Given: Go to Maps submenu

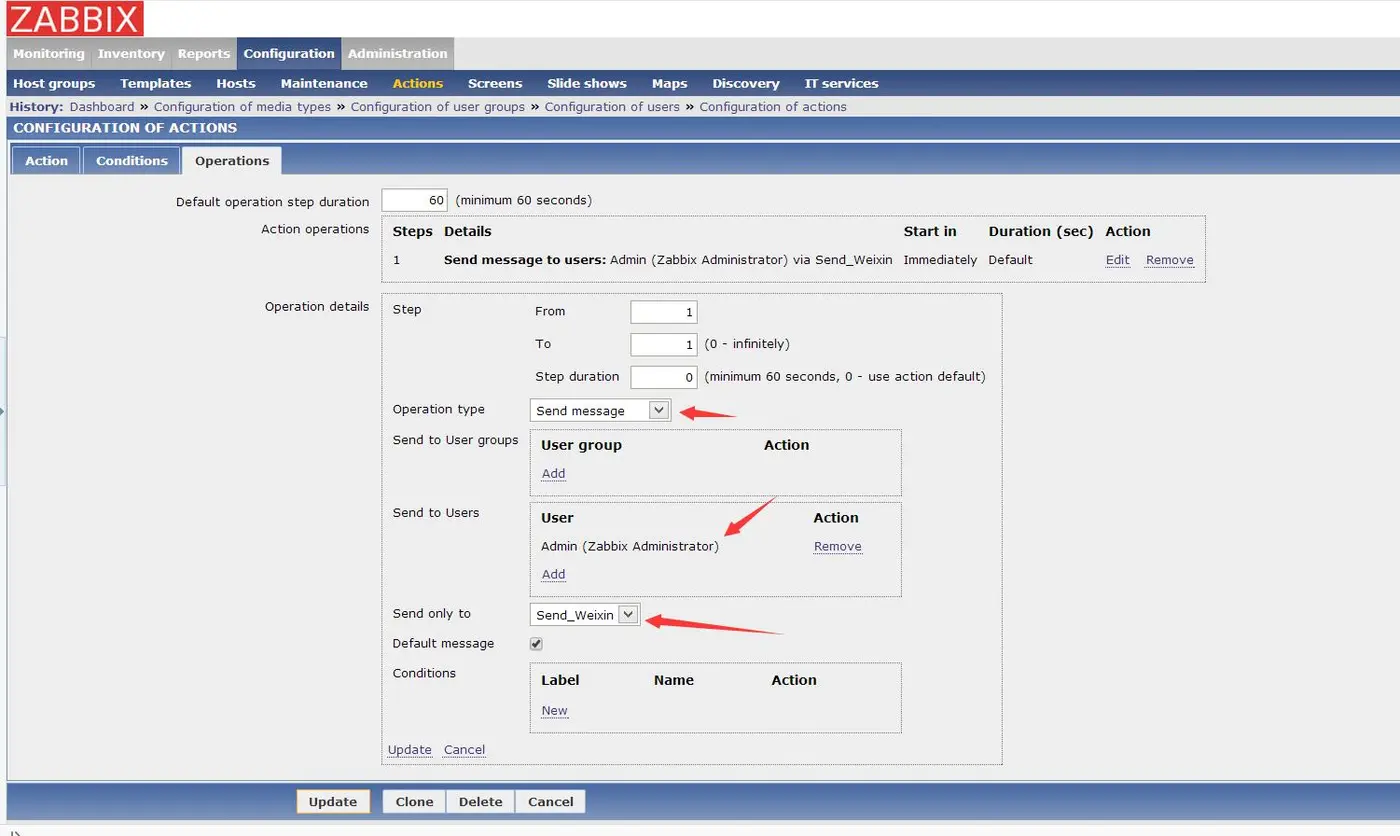Looking at the screenshot, I should (670, 83).
